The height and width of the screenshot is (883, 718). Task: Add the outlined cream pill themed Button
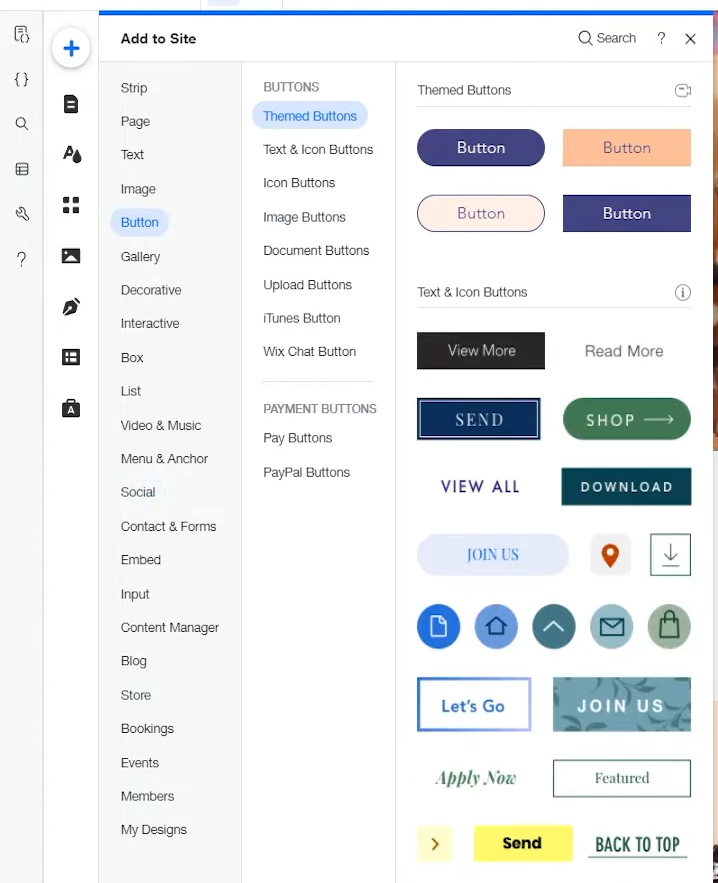tap(481, 213)
